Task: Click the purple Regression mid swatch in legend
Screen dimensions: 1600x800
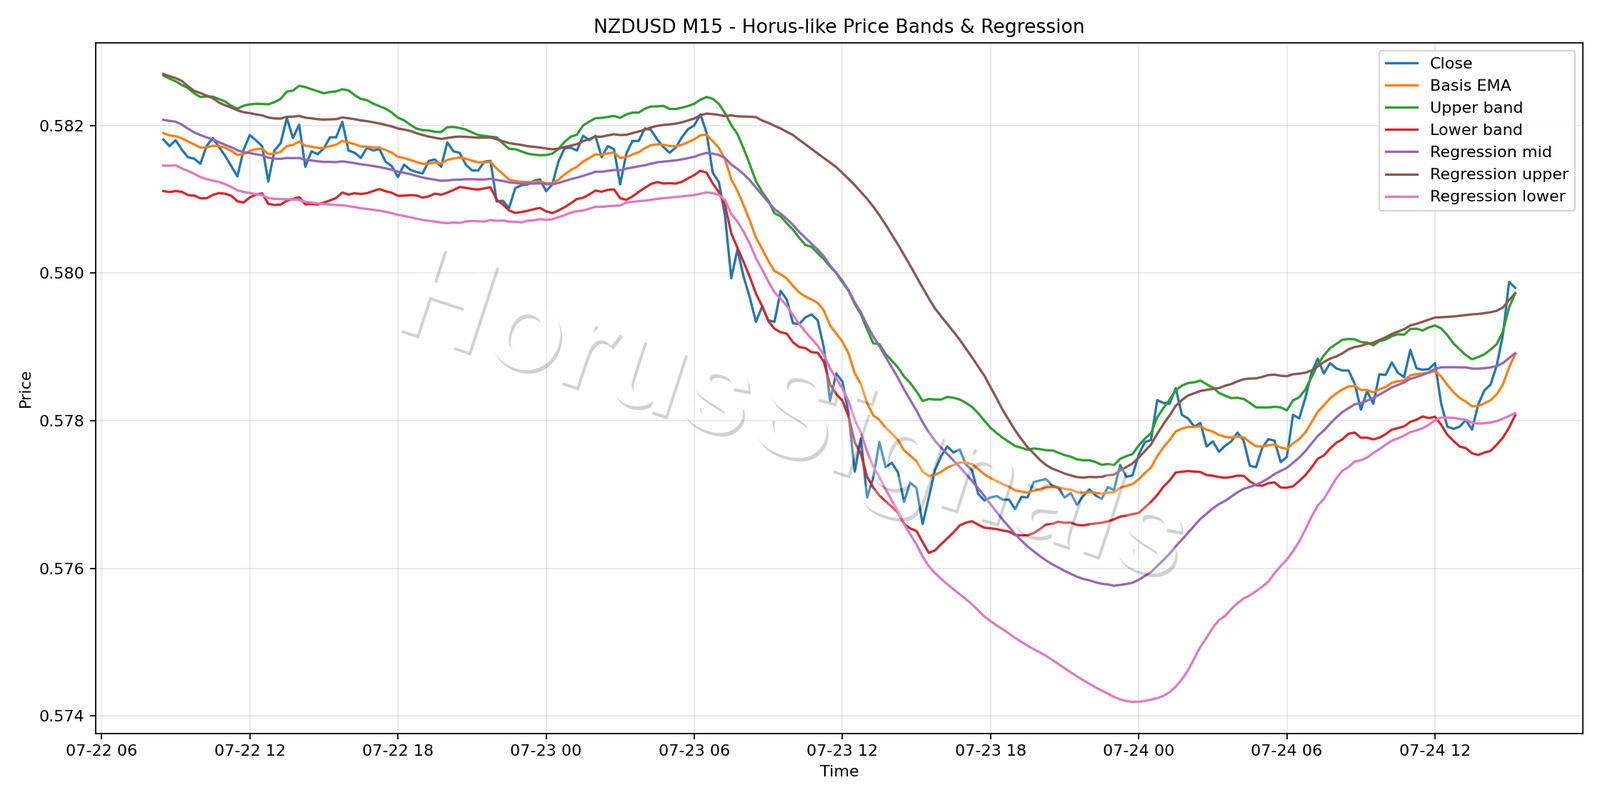Action: [1402, 152]
